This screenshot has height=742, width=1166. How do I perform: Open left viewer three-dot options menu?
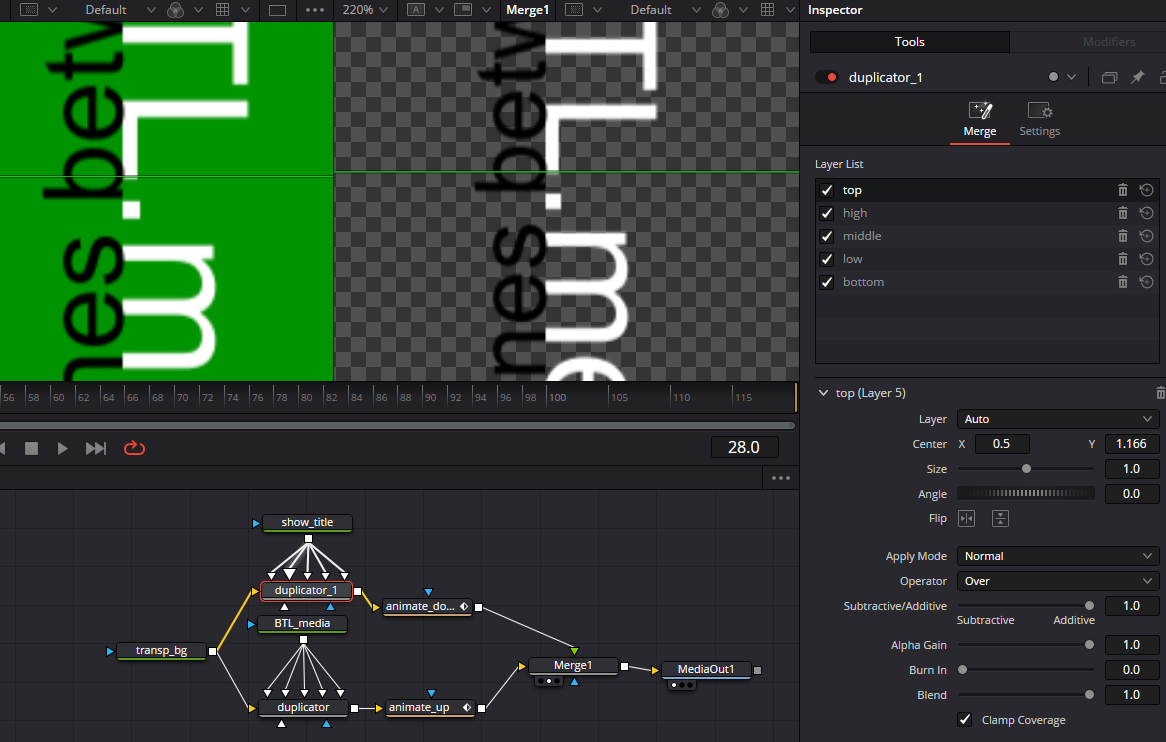tap(315, 10)
